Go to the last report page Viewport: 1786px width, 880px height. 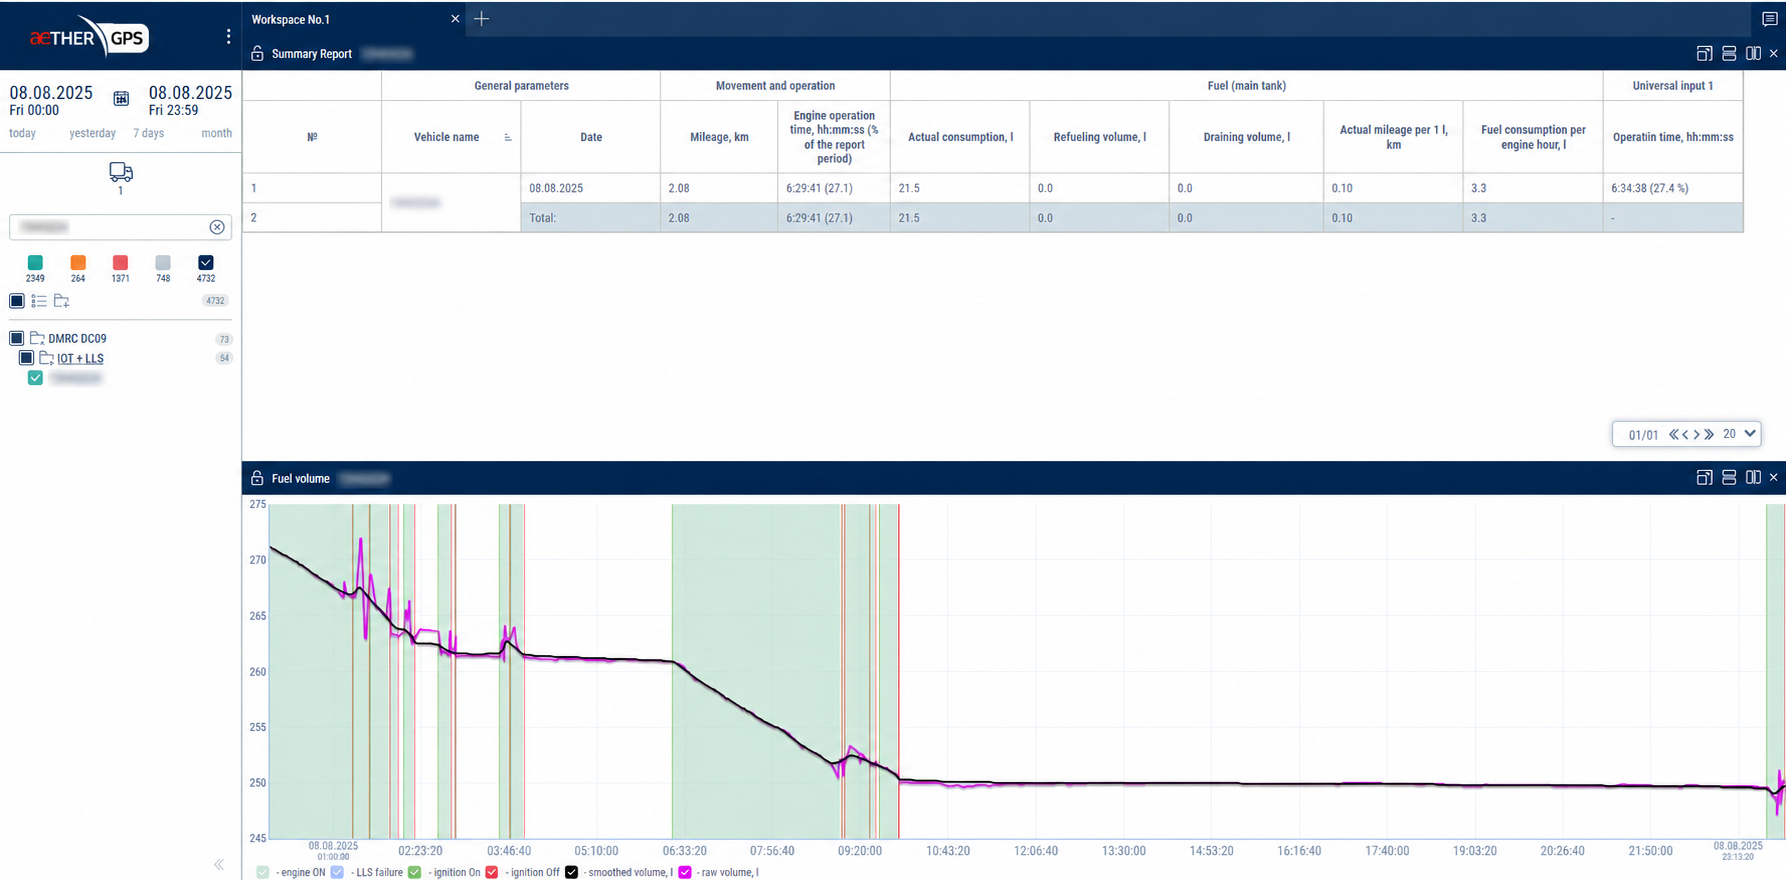pos(1709,434)
